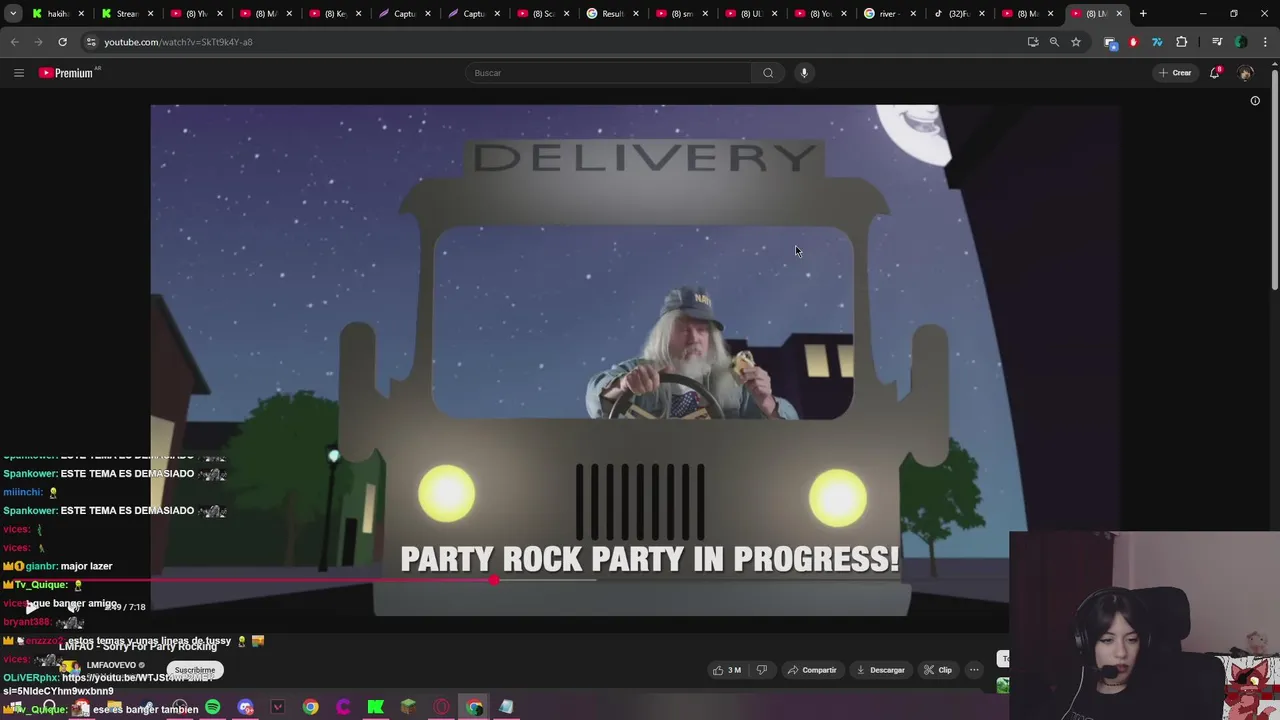This screenshot has width=1280, height=720.
Task: Start voice search with microphone icon
Action: point(804,73)
